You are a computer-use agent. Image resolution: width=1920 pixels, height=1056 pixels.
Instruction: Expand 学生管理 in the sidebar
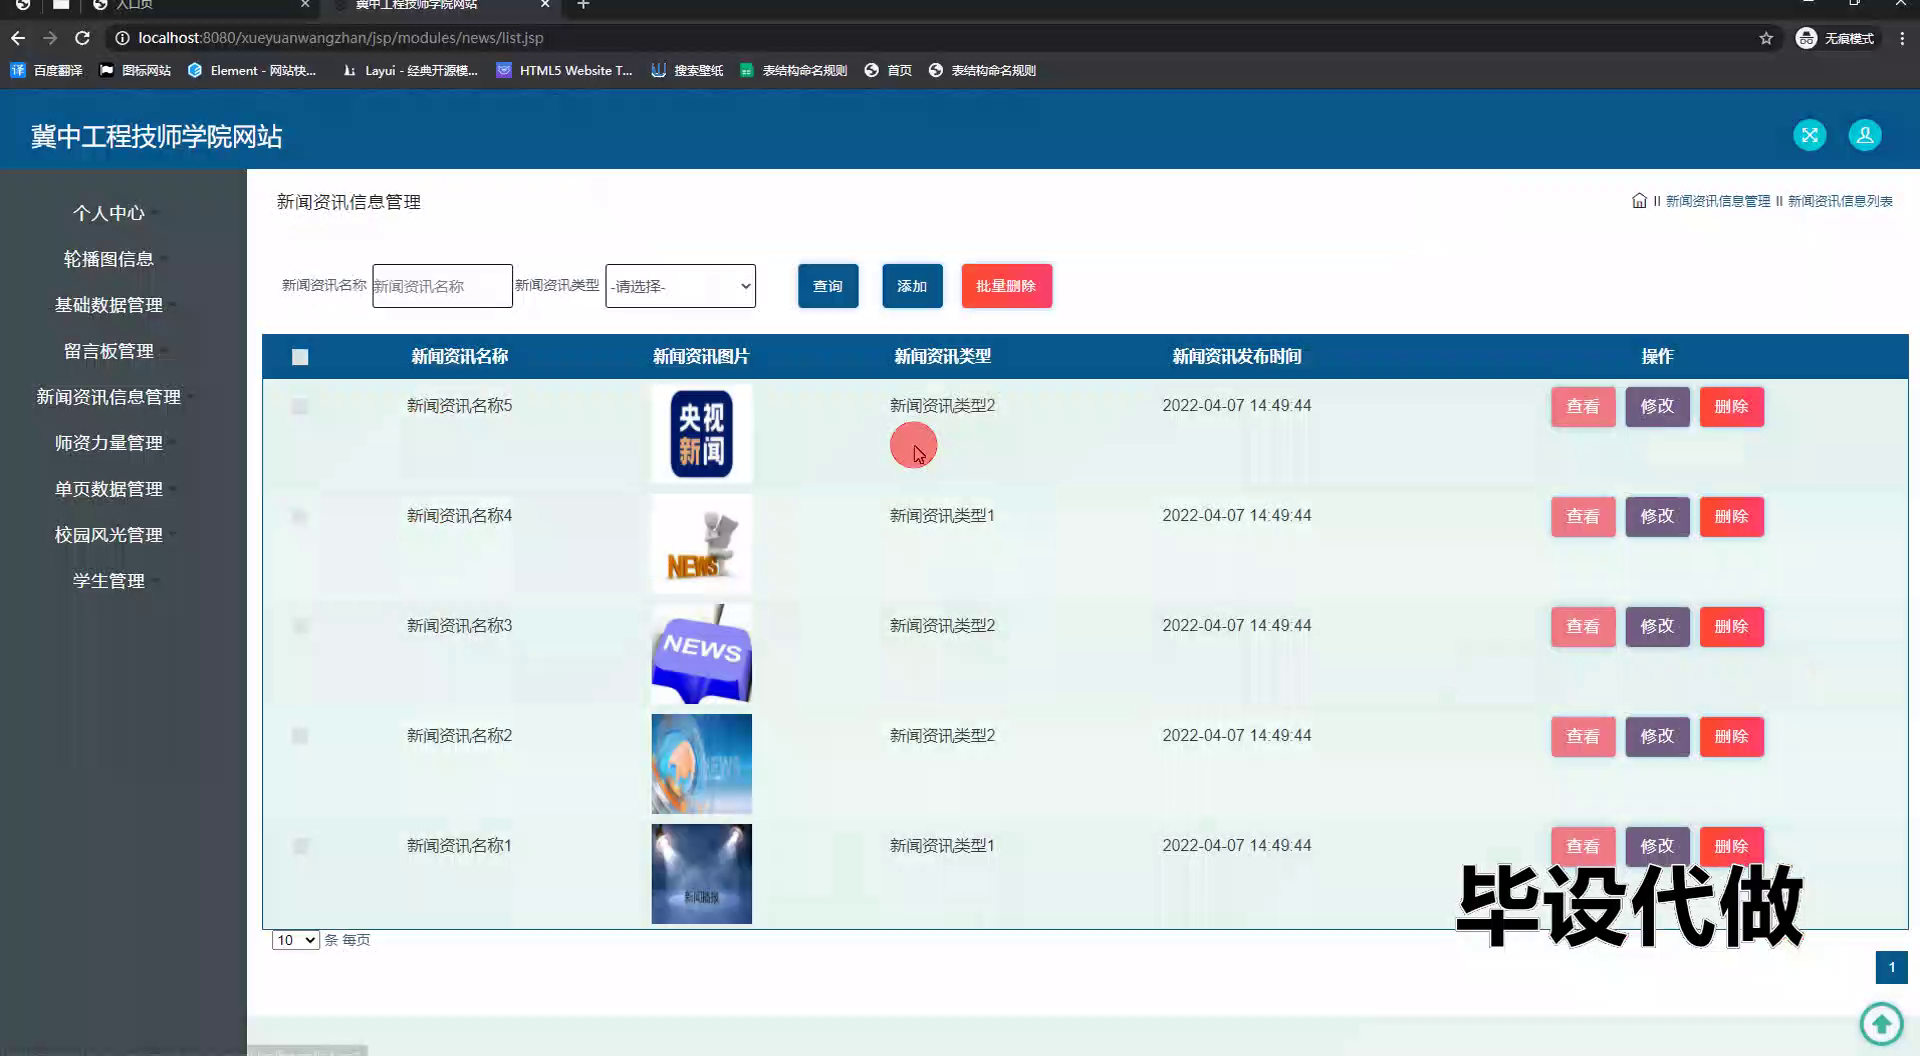(x=109, y=581)
